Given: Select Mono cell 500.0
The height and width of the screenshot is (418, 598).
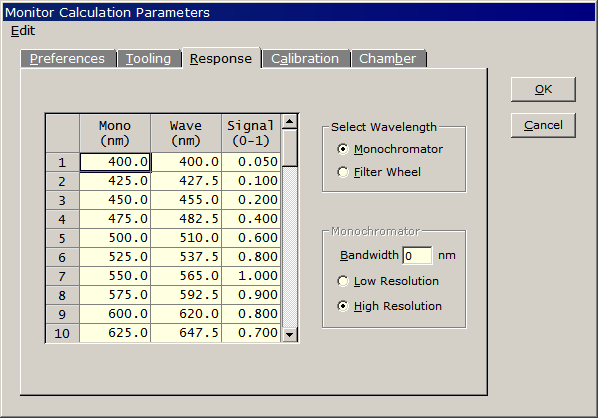Looking at the screenshot, I should tap(115, 238).
